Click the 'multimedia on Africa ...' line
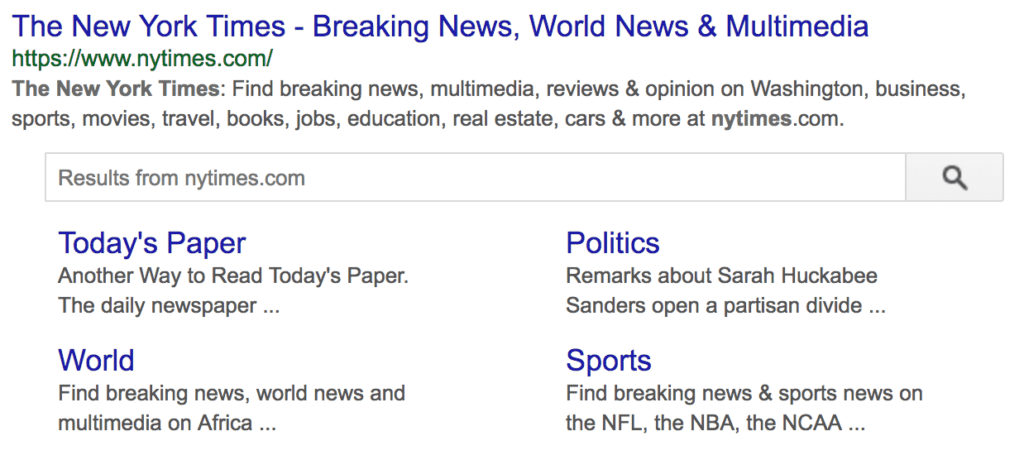 [x=167, y=423]
